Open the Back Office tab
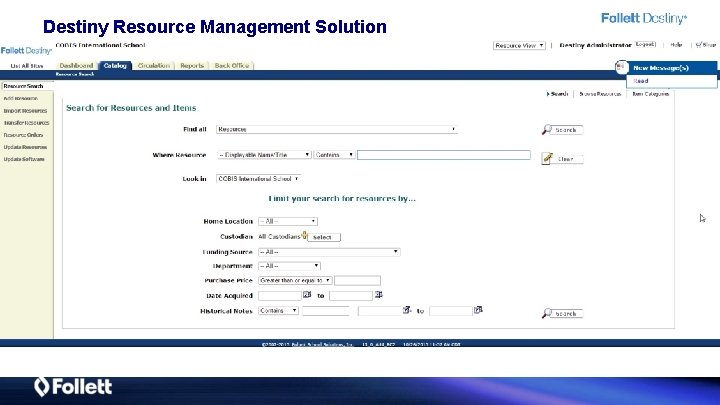This screenshot has width=720, height=405. 232,66
